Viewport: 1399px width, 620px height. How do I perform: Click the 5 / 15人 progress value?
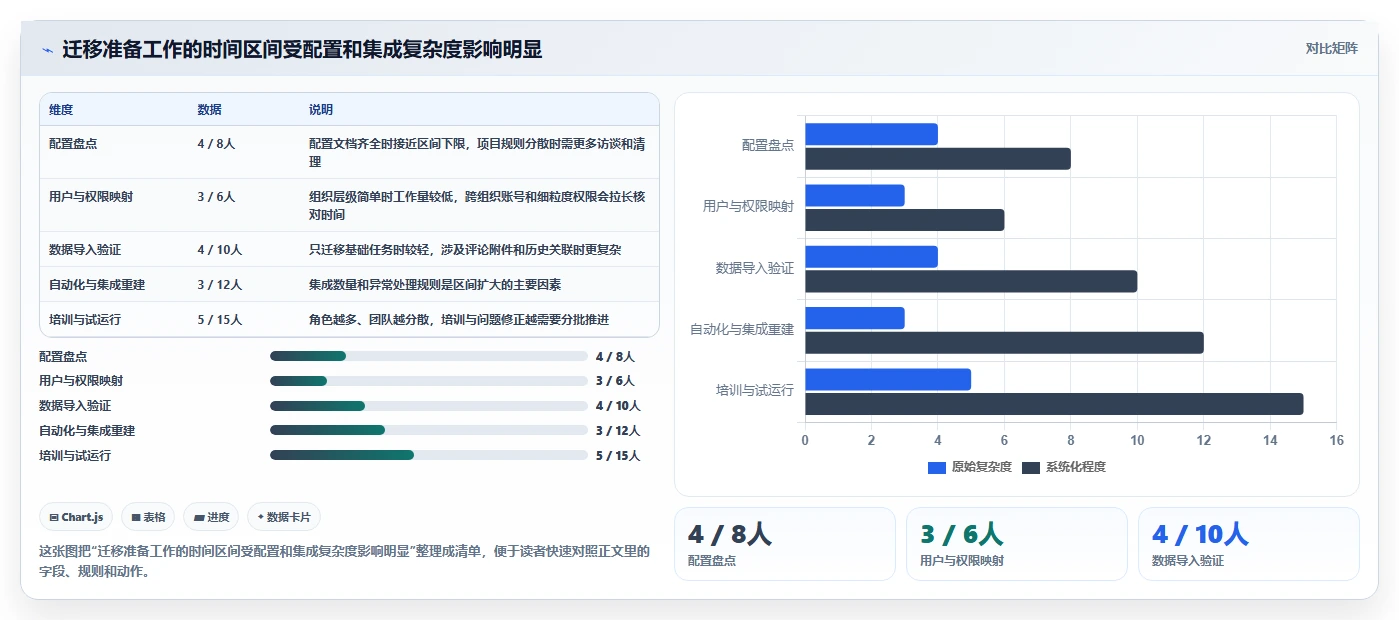tap(618, 456)
